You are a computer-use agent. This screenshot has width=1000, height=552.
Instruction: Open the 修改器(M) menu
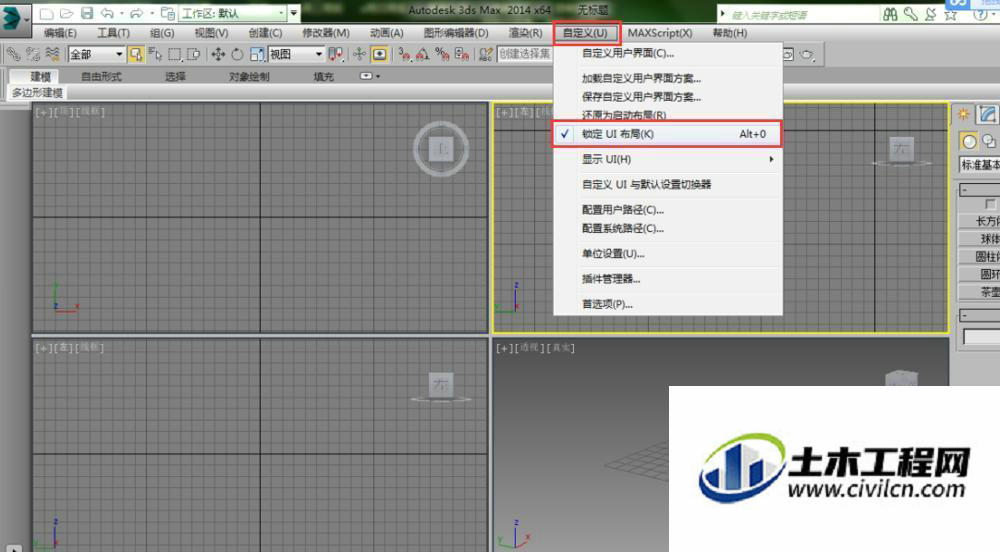tap(326, 33)
